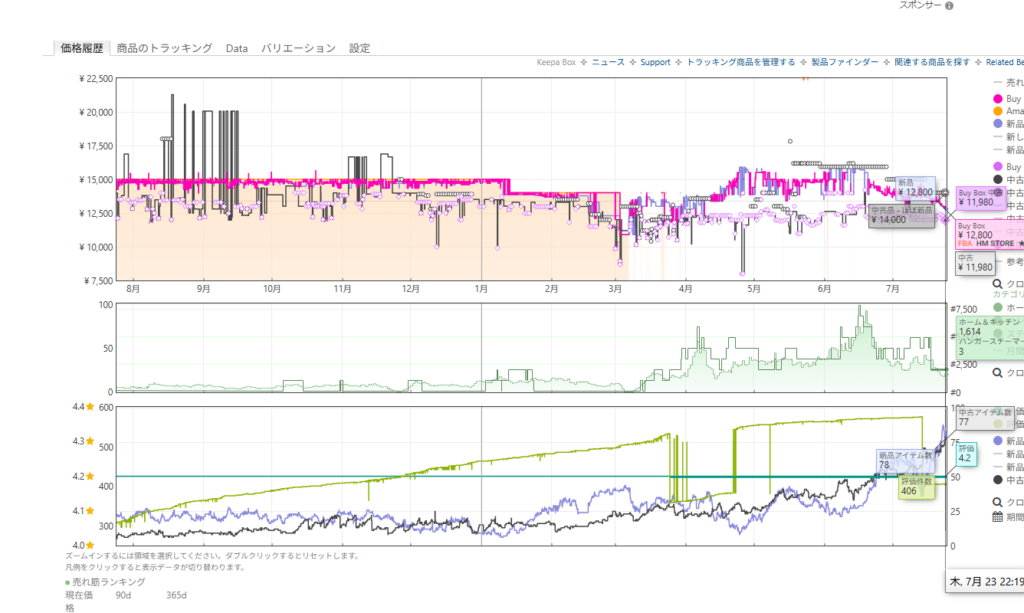Viewport: 1024px width, 613px height.
Task: Click the 評価件数 406 tooltip
Action: click(916, 487)
